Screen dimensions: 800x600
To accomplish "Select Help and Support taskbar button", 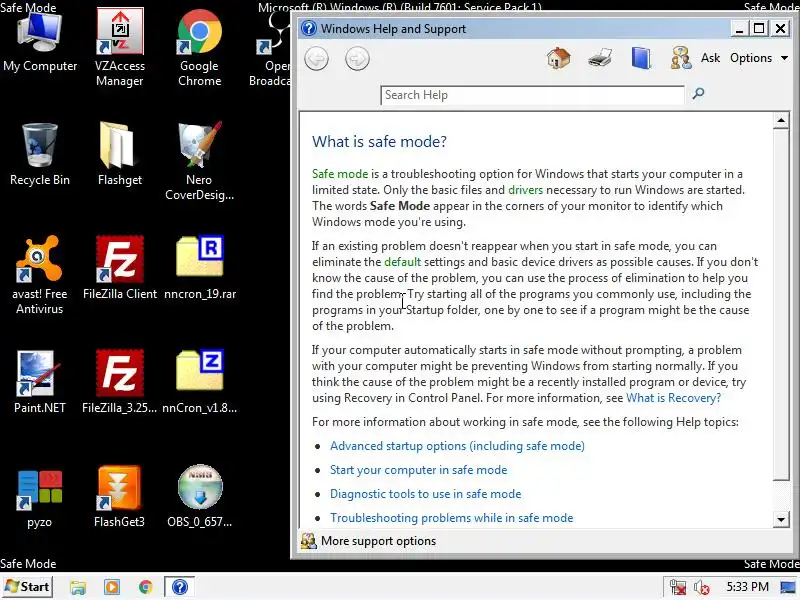I will pos(179,587).
